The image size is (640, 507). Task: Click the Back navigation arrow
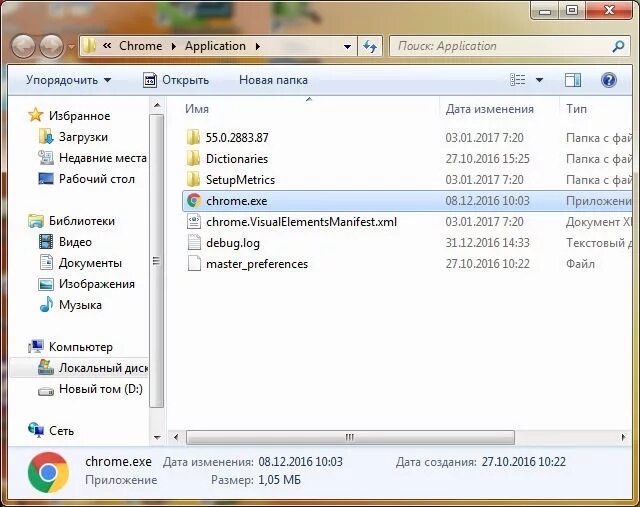[x=23, y=46]
